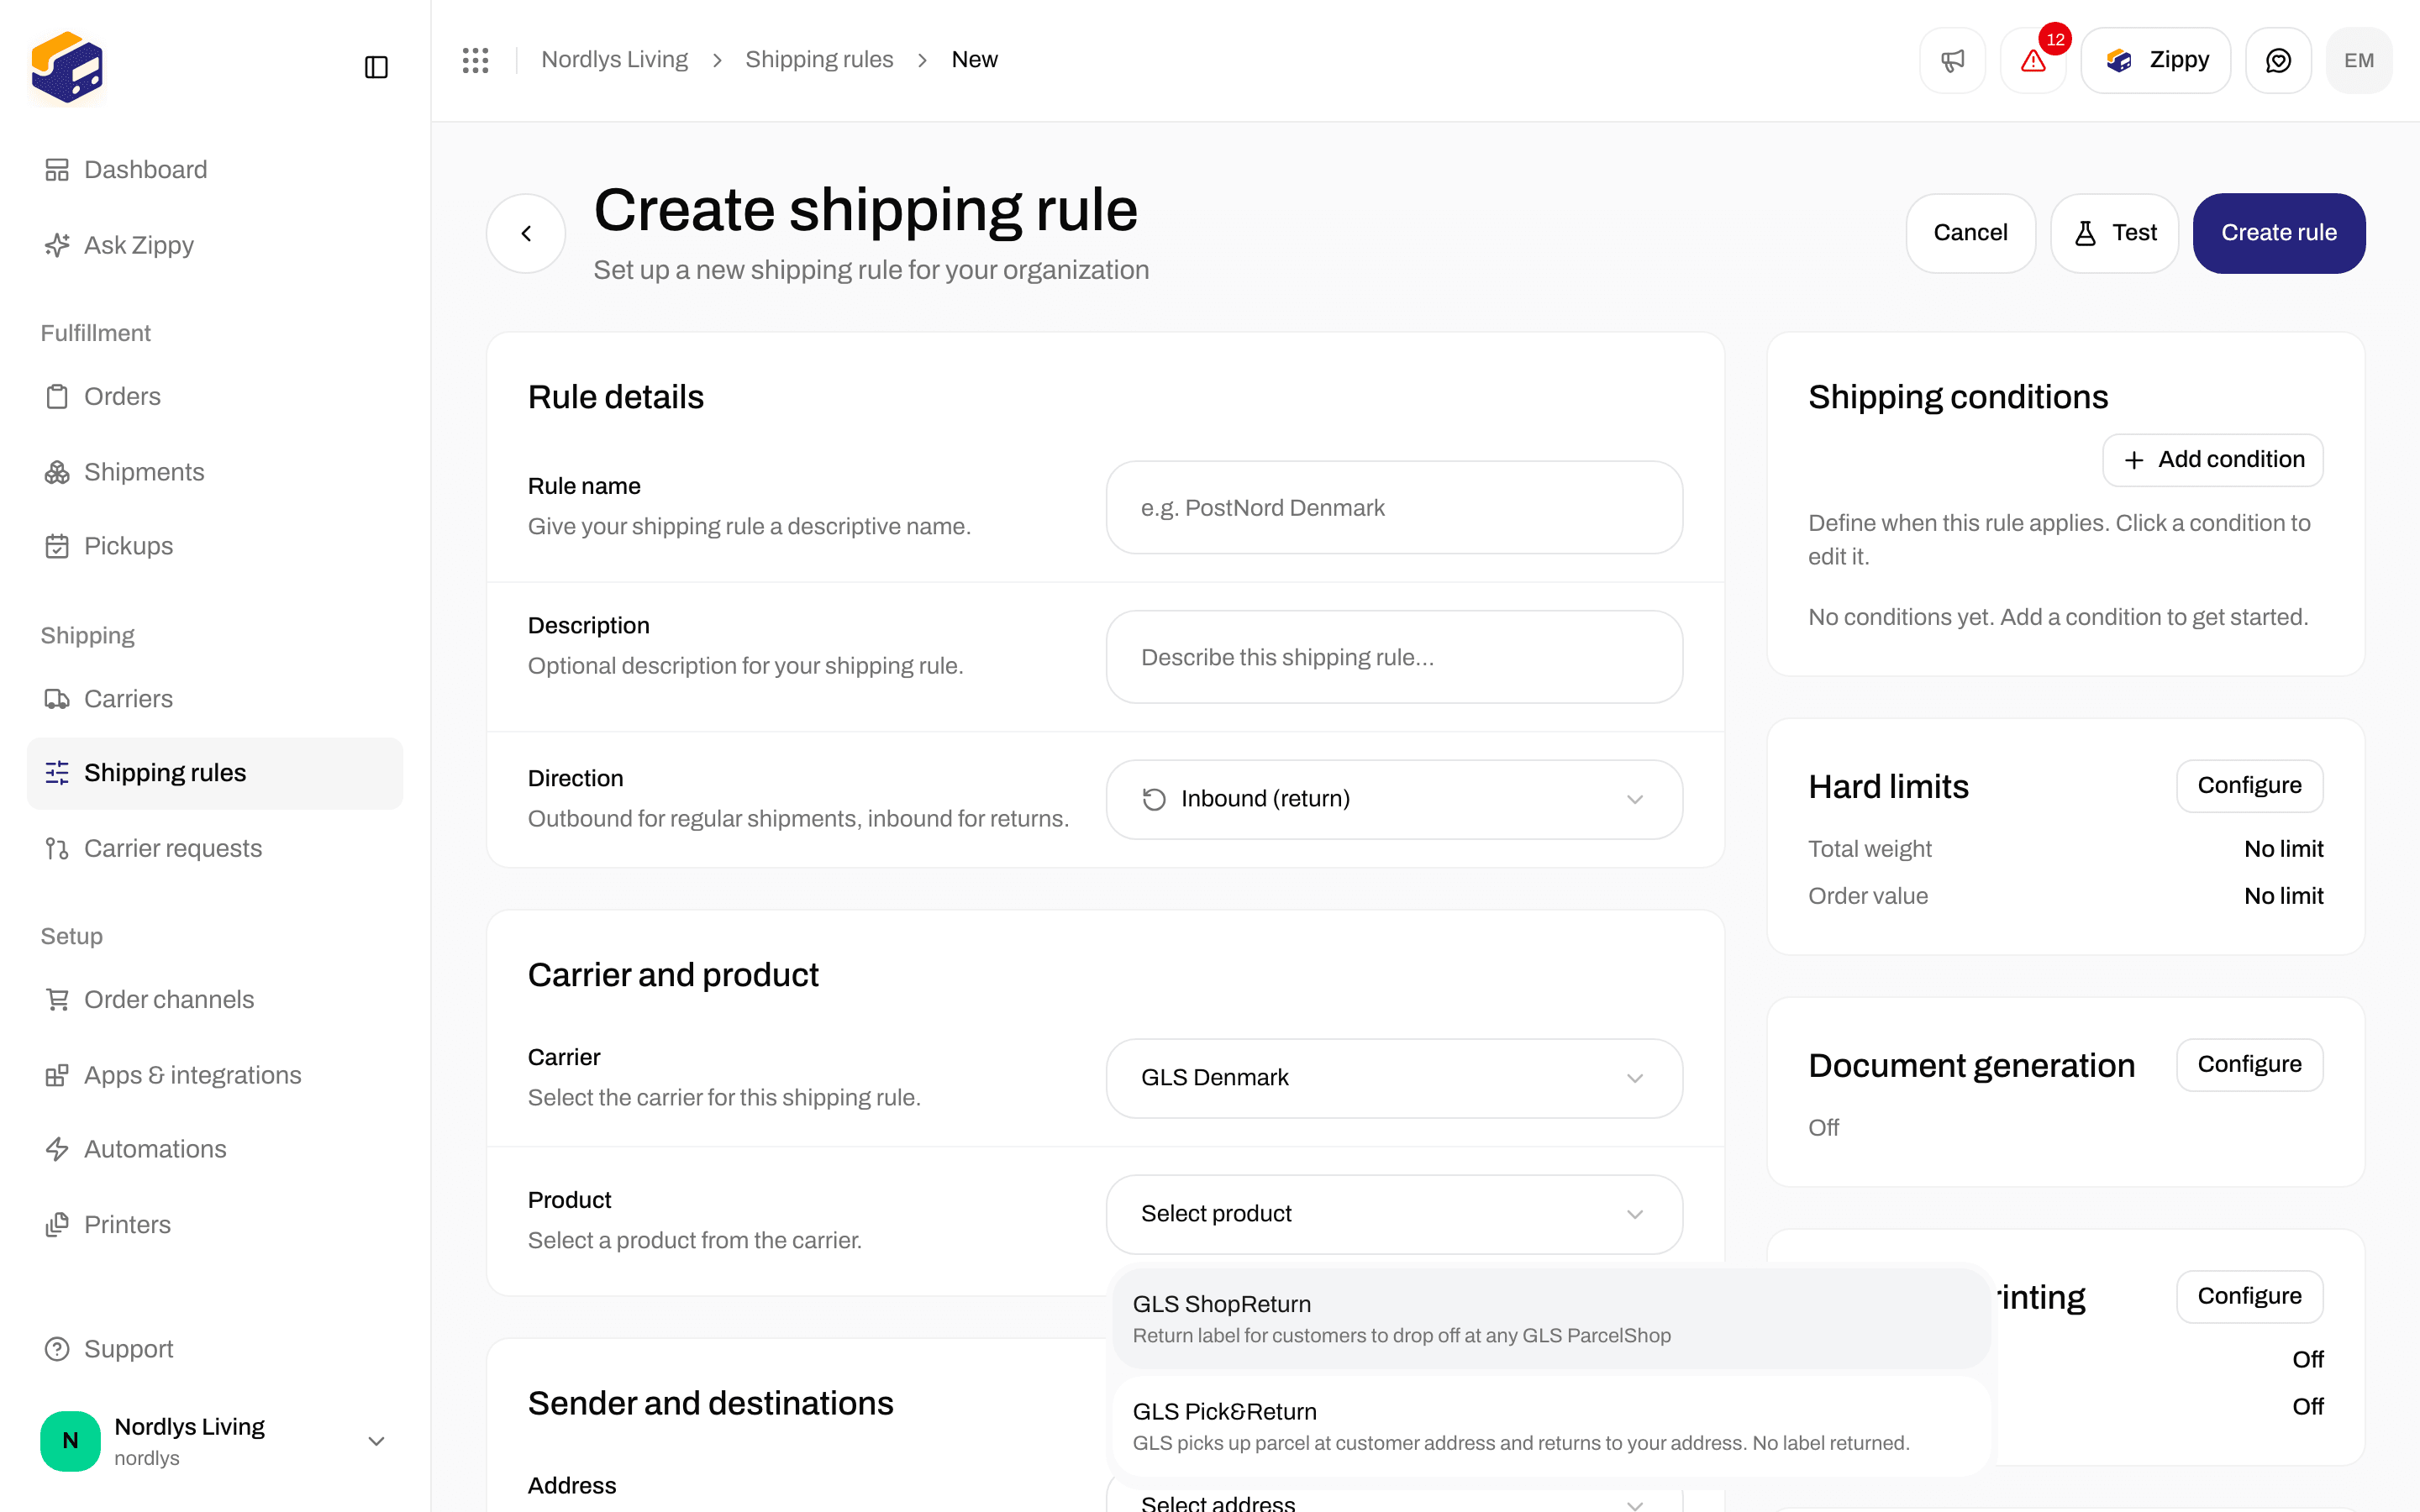
Task: Click the Orders clipboard icon
Action: (57, 397)
